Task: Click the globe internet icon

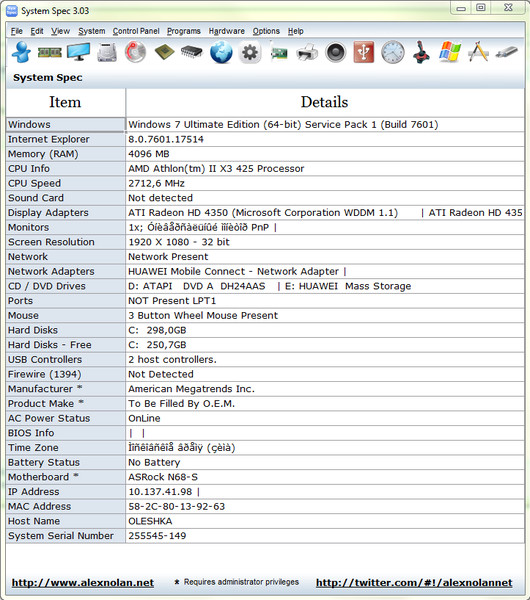Action: click(221, 52)
